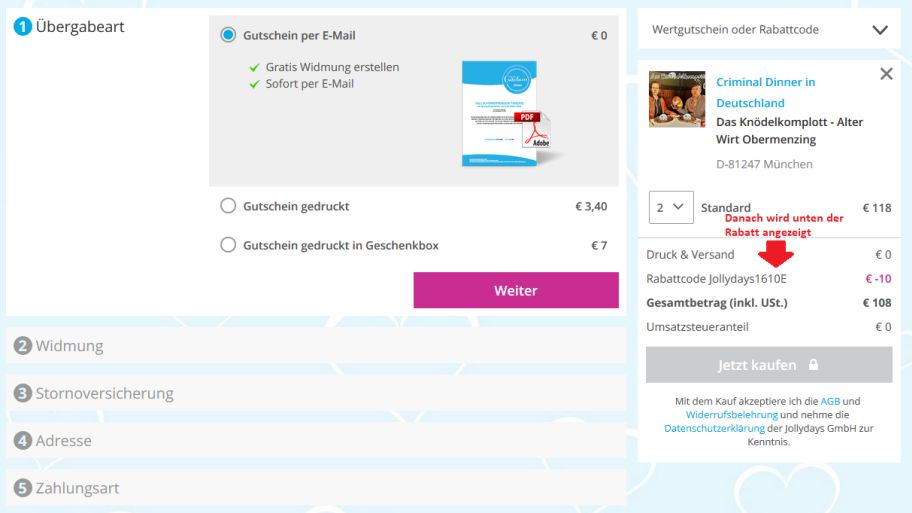The image size is (912, 513).
Task: Choose Gutschein gedruckt in Geschenkbox option
Action: pyautogui.click(x=228, y=245)
